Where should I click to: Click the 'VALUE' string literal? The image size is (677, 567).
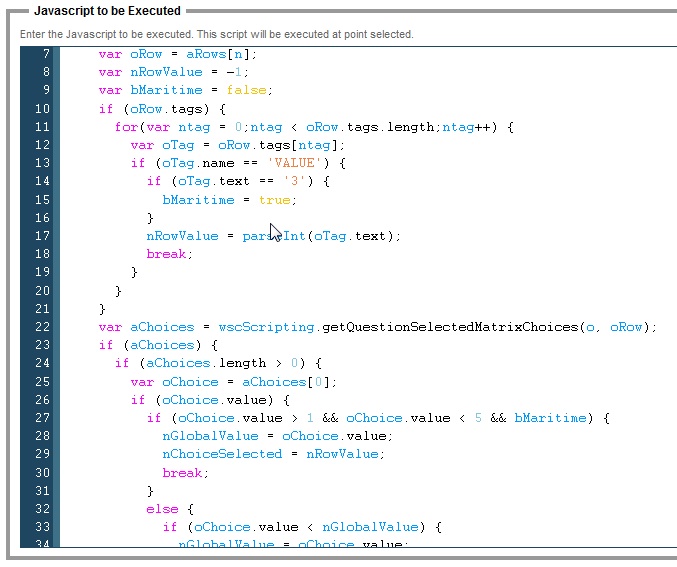(300, 163)
